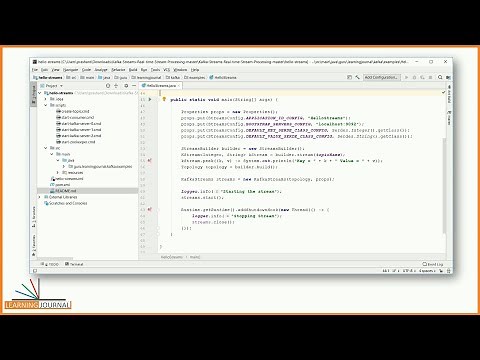Select pom.xml in project tree

point(60,185)
